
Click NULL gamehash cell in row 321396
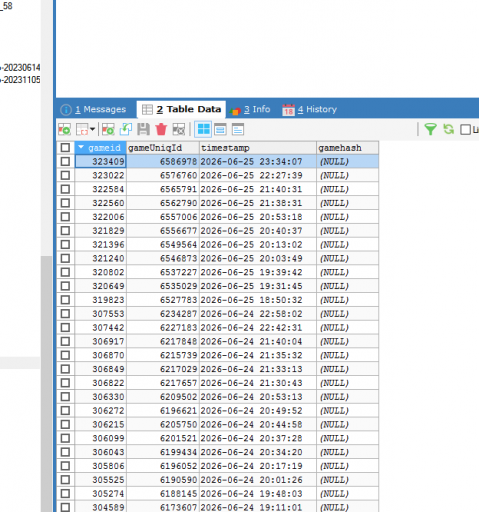[347, 245]
